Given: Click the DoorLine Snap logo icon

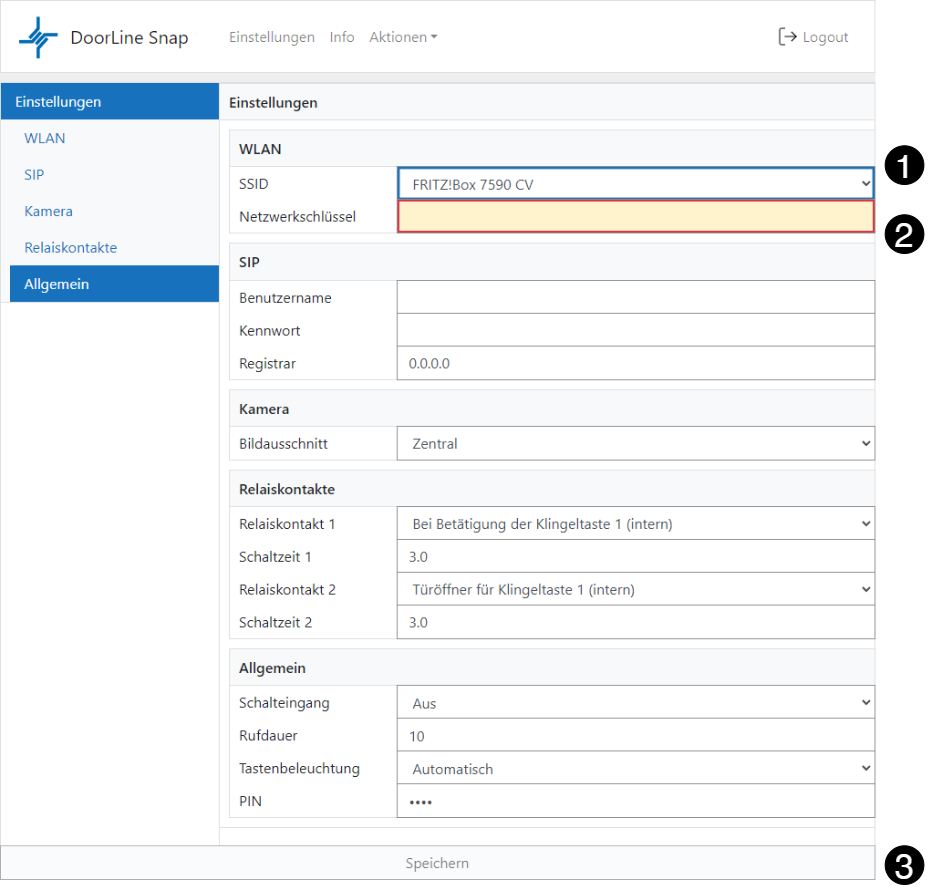Looking at the screenshot, I should point(38,37).
